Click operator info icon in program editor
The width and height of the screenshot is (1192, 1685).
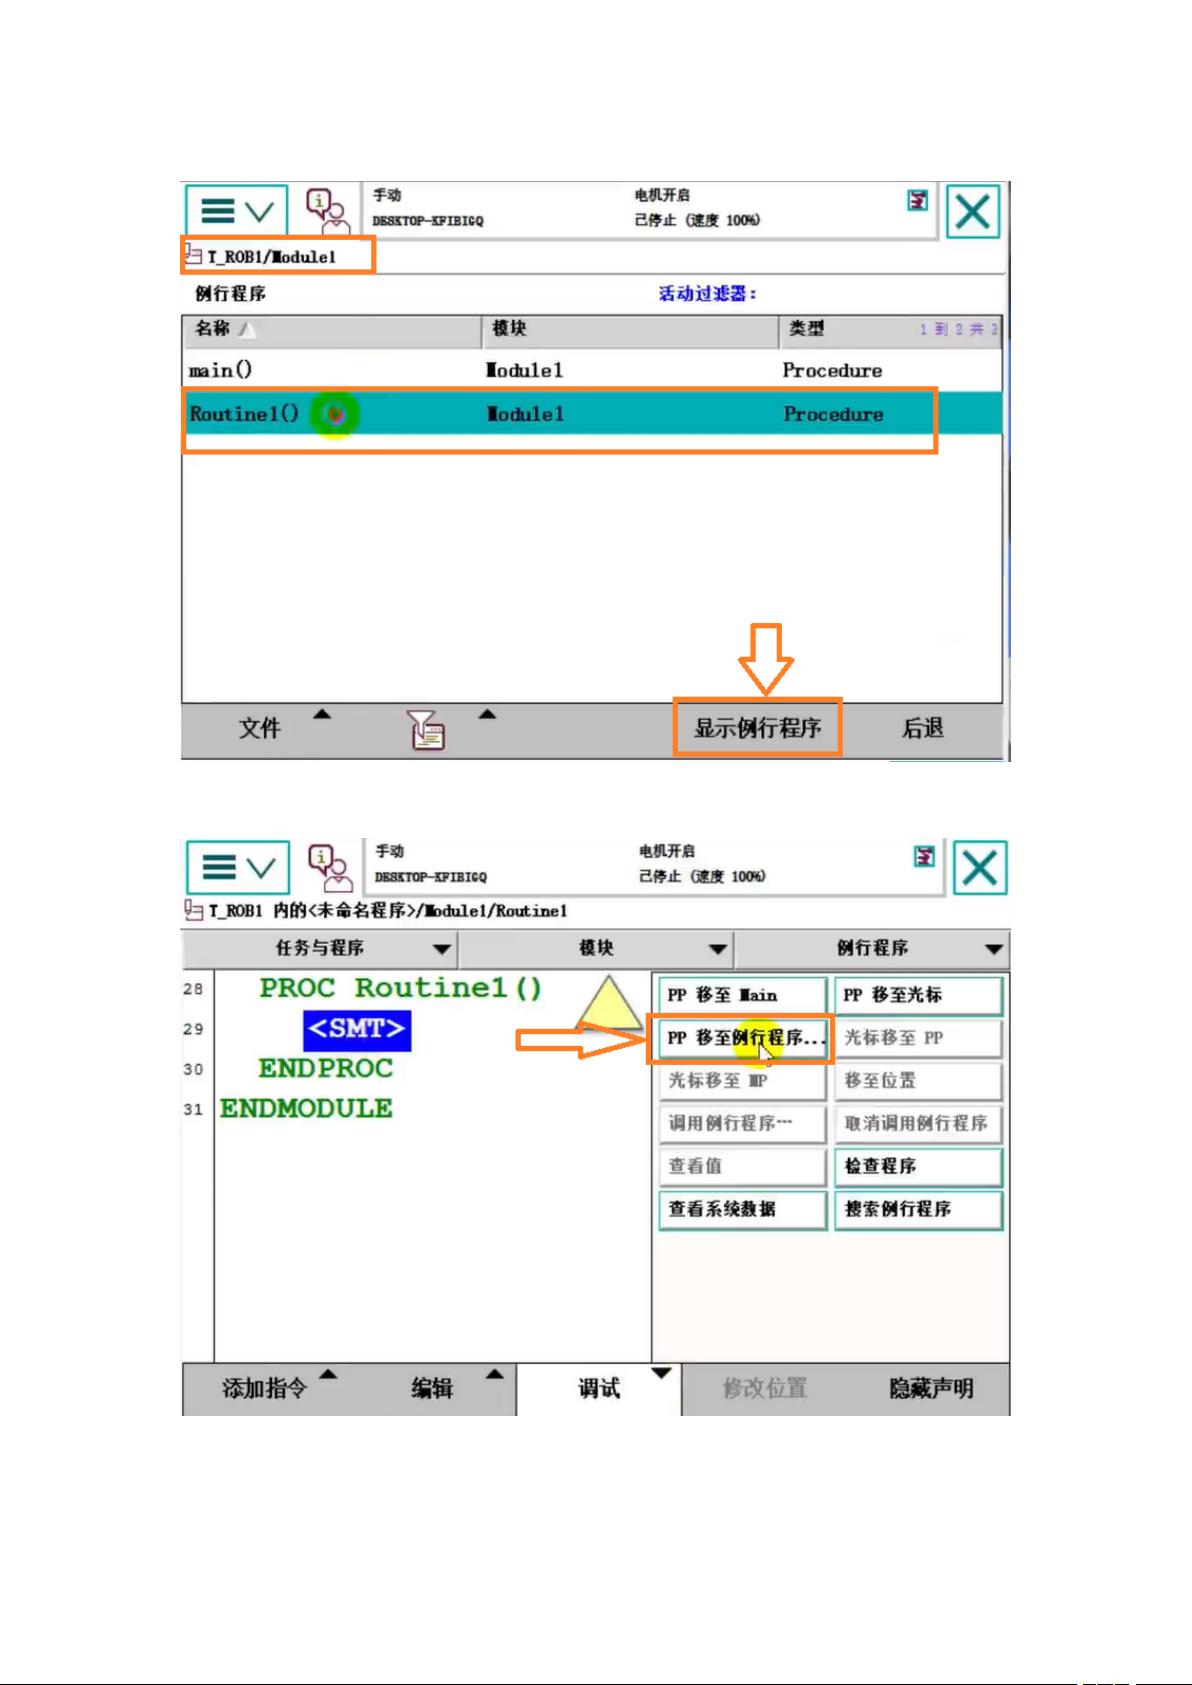330,866
